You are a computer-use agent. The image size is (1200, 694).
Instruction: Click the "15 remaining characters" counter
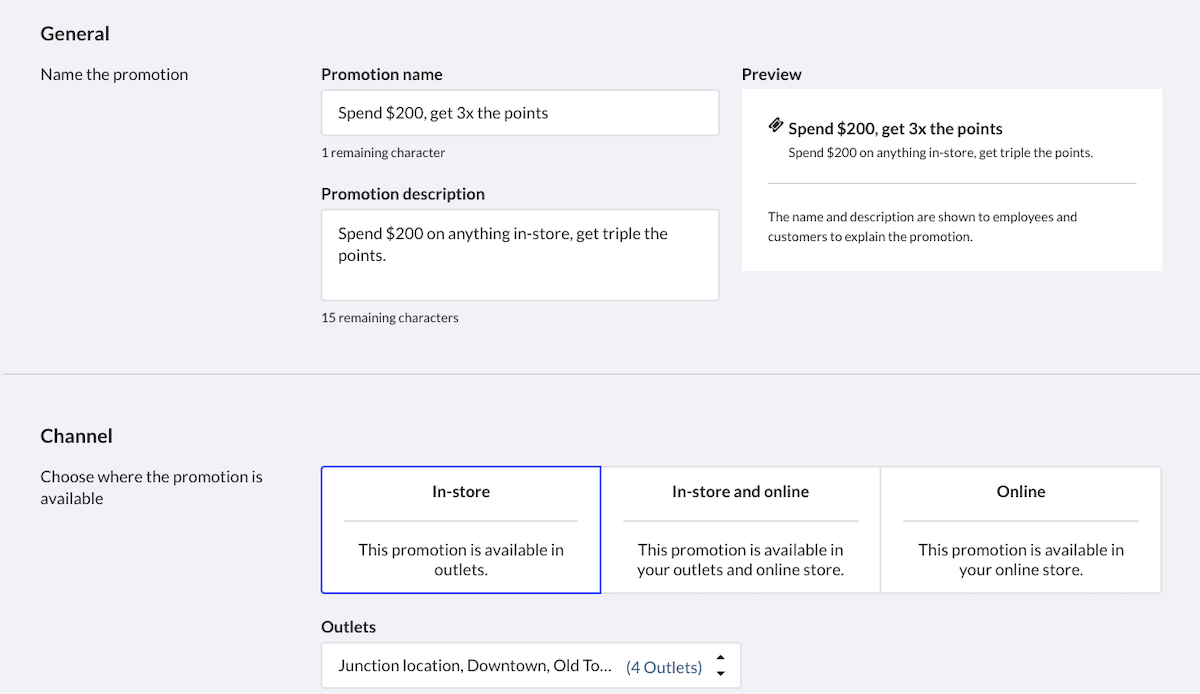[389, 318]
